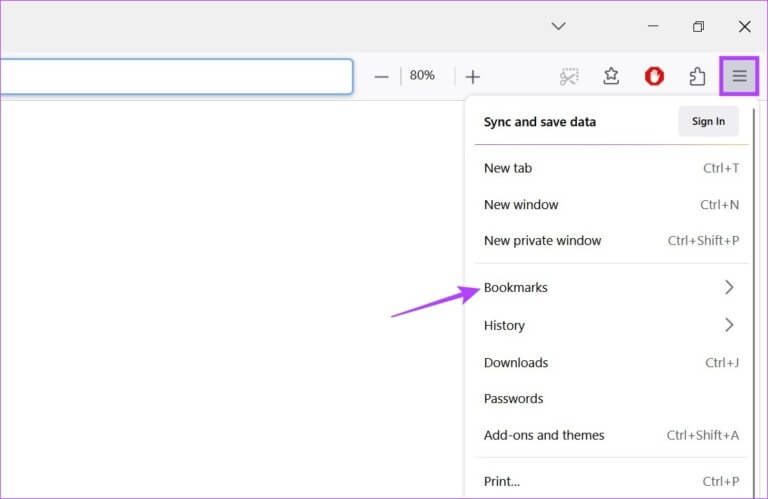Close the browser window
This screenshot has height=499, width=768.
744,26
